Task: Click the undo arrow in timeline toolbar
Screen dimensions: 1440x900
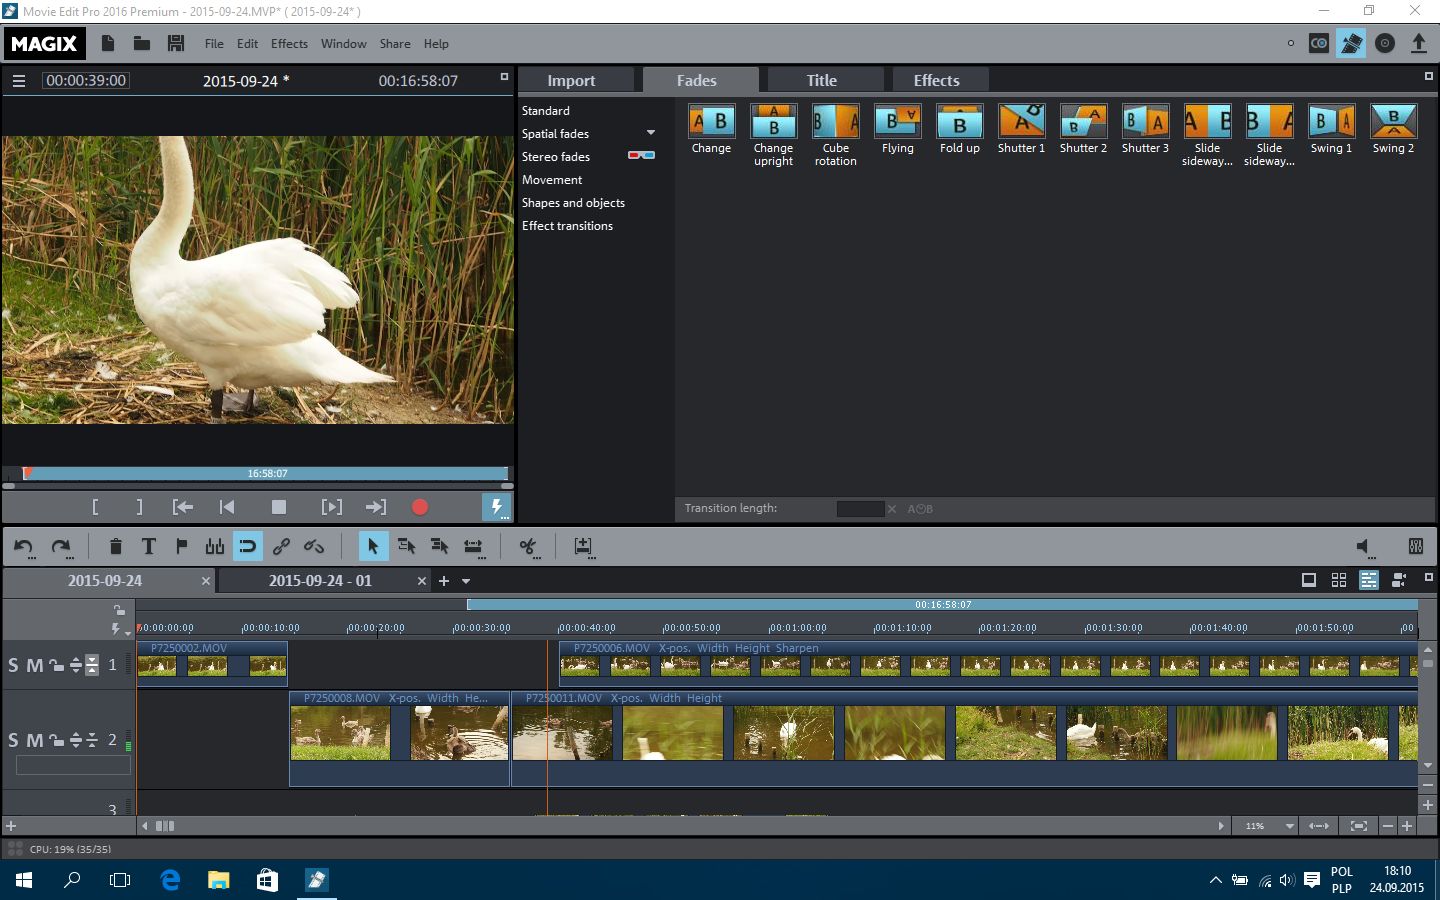Action: 23,546
